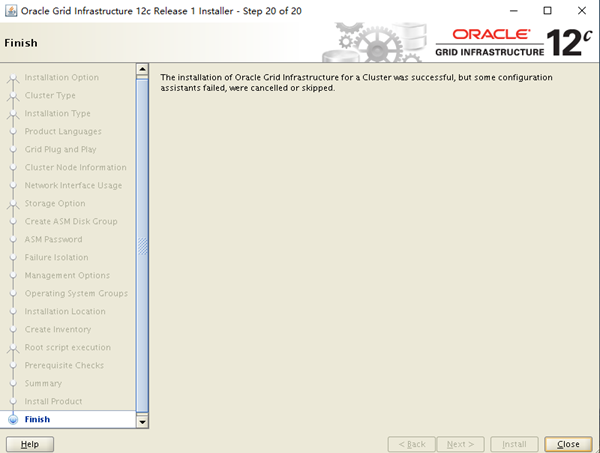Click the steps panel scrollbar thumb

pos(142,245)
